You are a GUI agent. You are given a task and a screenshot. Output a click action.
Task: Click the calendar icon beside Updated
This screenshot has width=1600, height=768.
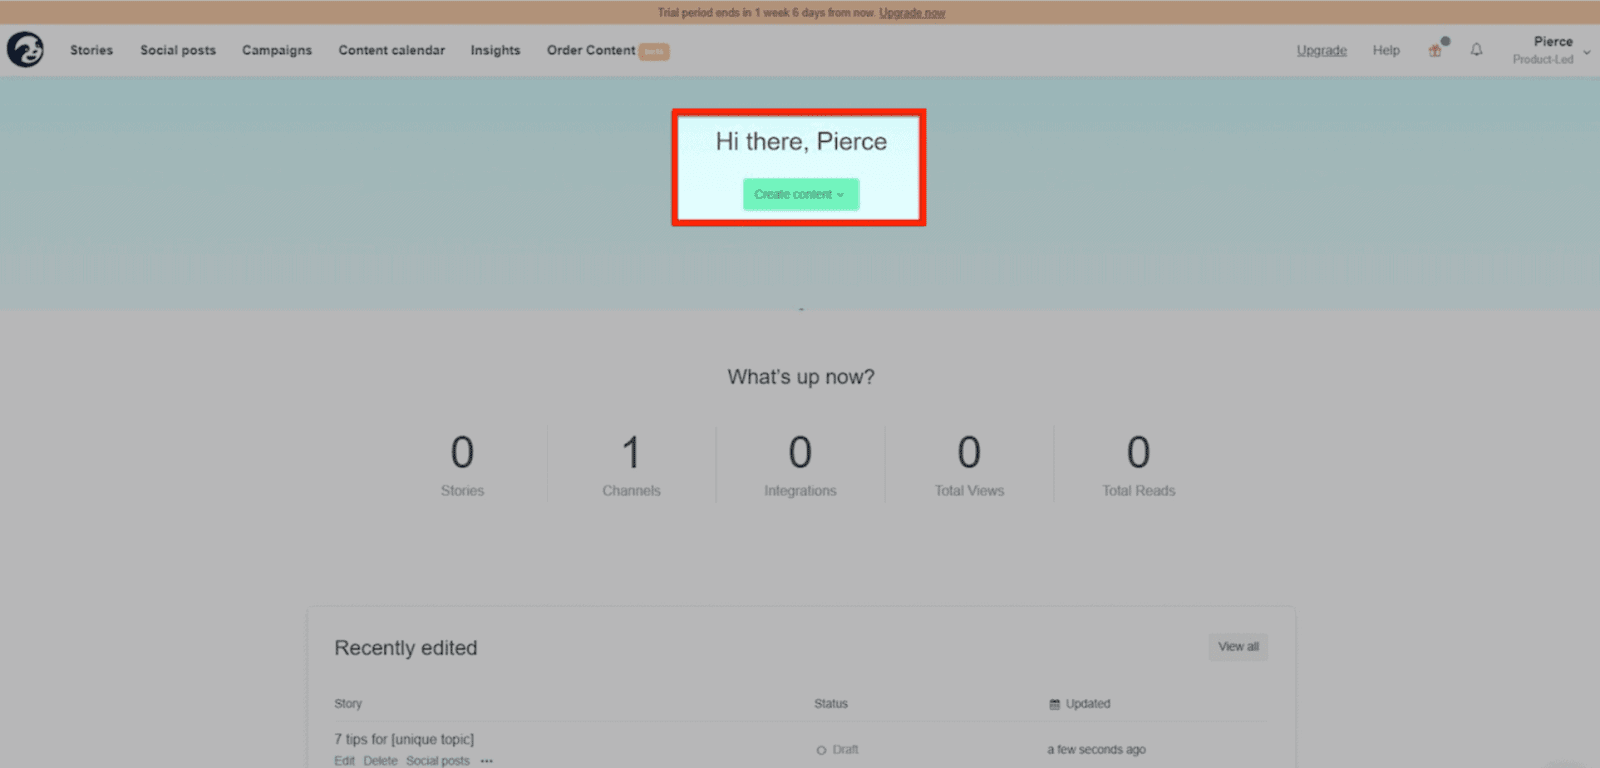1054,704
